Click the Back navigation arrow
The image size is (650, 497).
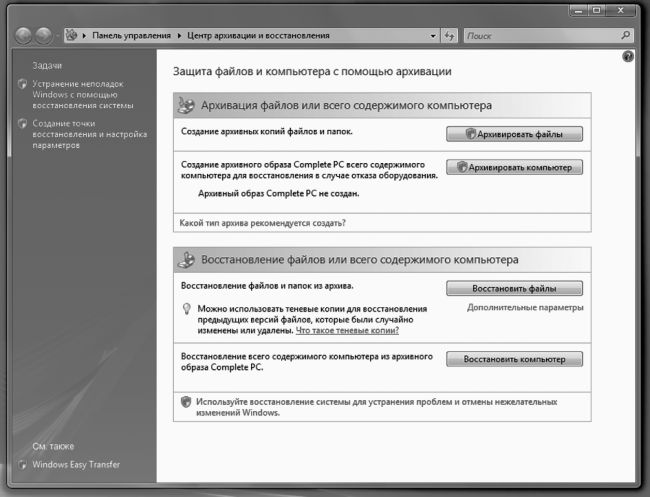point(24,36)
